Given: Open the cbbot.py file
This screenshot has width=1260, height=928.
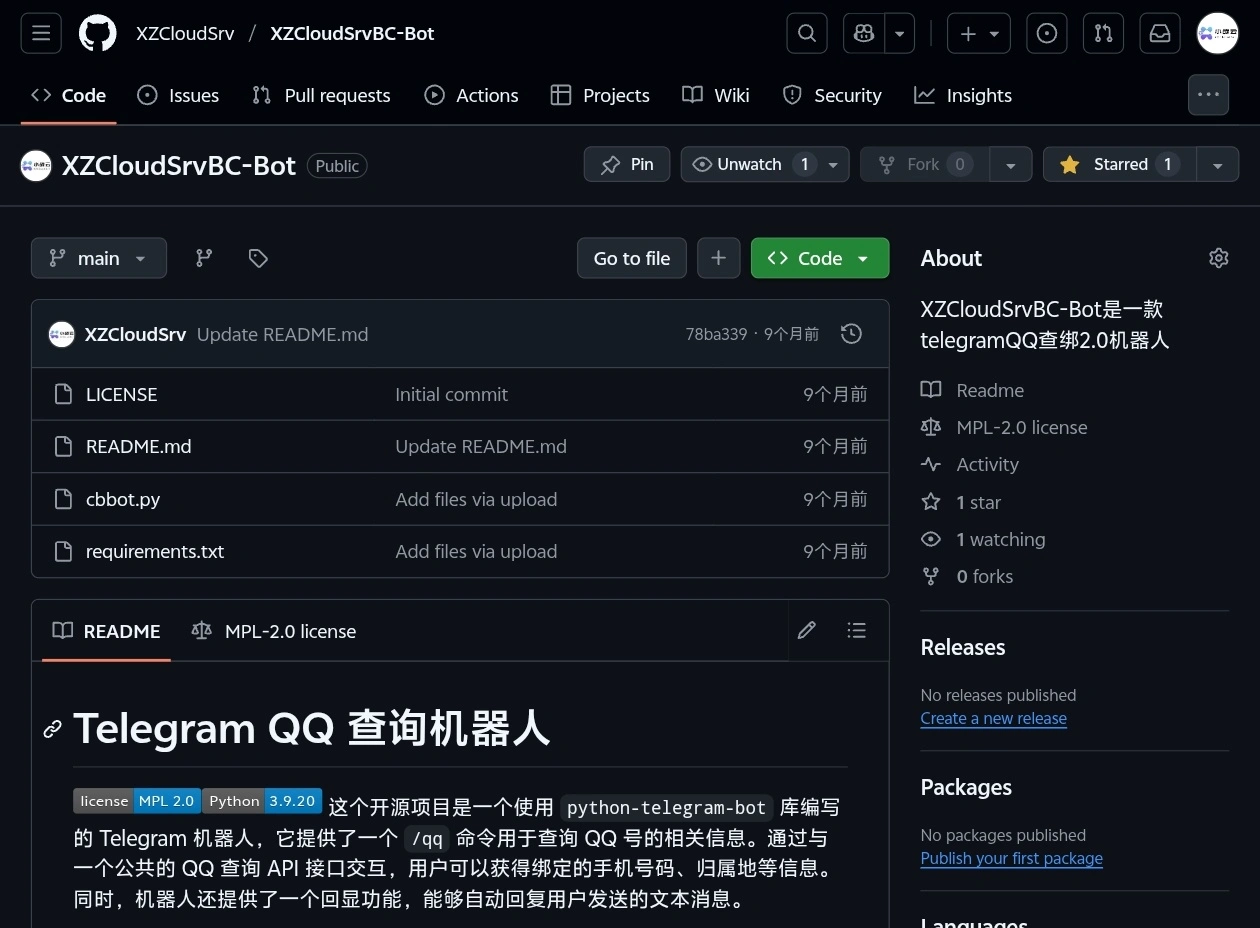Looking at the screenshot, I should pos(122,499).
